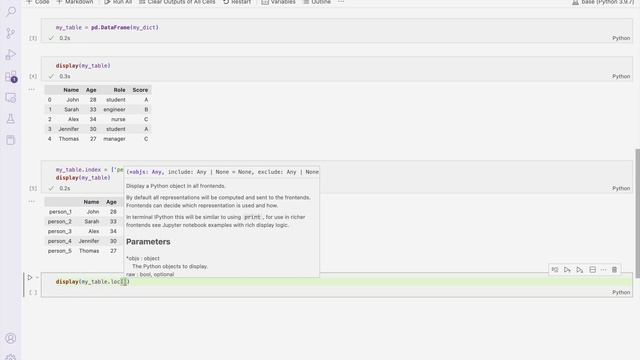Click the 'engineer' cell in first table

(x=114, y=109)
